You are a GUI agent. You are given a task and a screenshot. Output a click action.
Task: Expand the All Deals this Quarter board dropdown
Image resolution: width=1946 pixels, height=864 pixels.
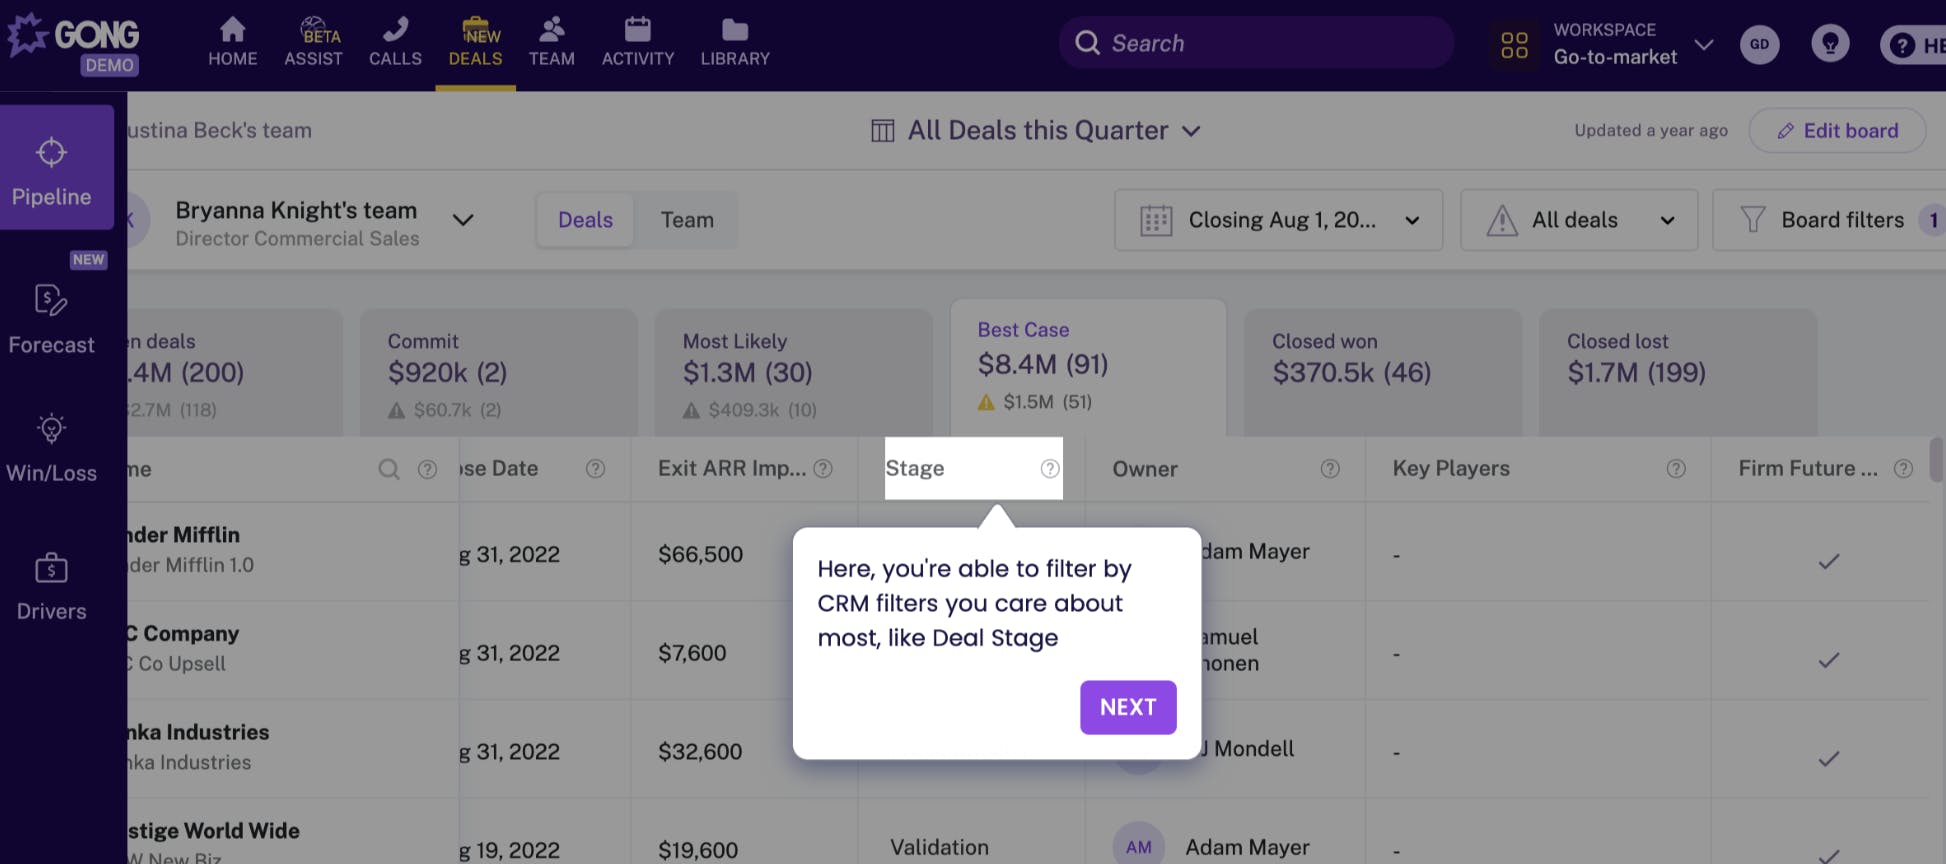(1036, 130)
